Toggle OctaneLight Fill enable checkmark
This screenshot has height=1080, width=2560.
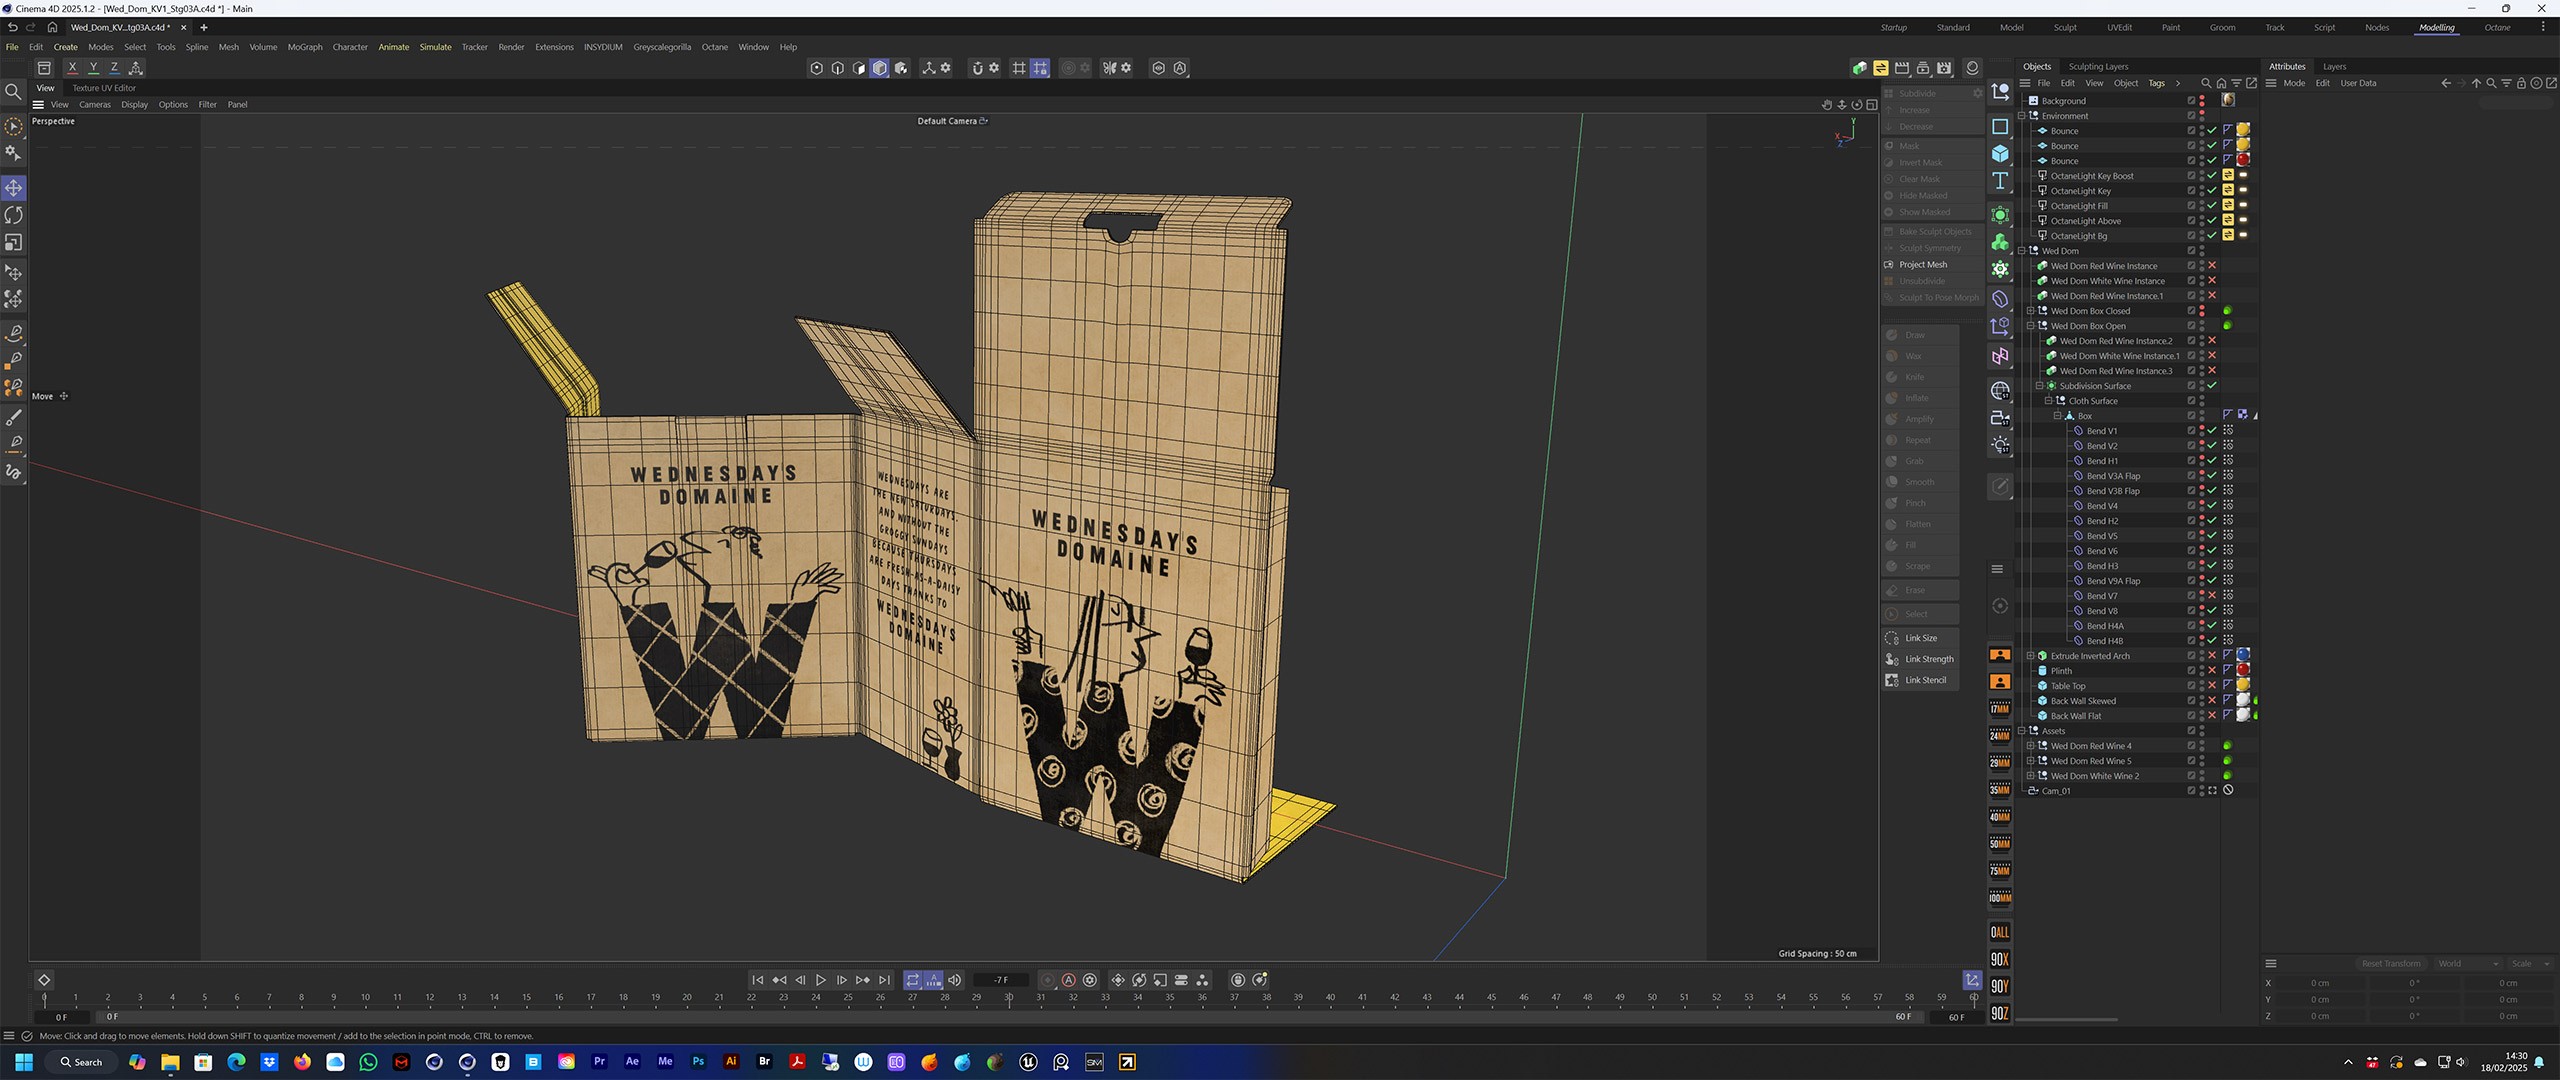point(2212,206)
